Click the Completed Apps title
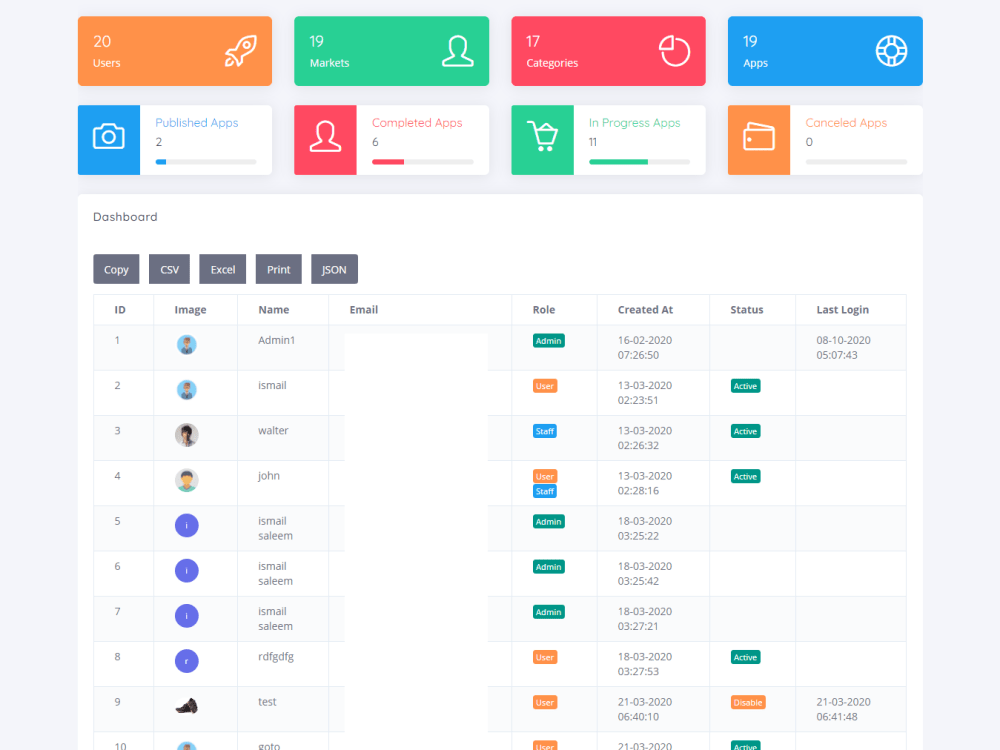 click(x=417, y=123)
